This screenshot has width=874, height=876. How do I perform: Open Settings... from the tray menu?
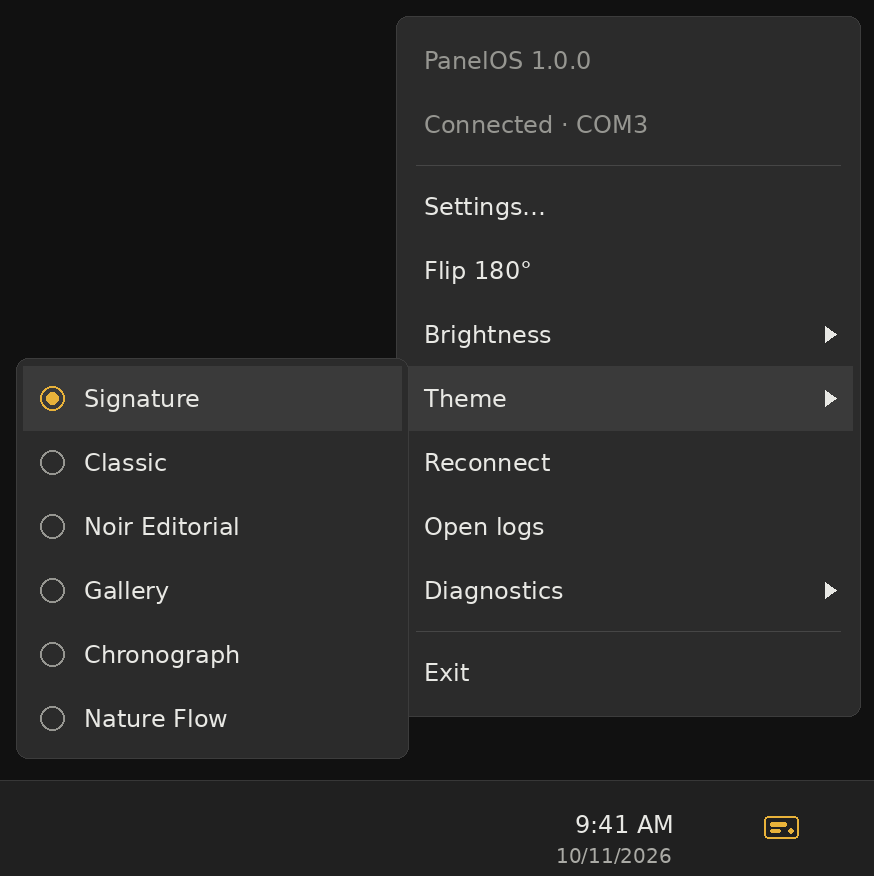(629, 207)
